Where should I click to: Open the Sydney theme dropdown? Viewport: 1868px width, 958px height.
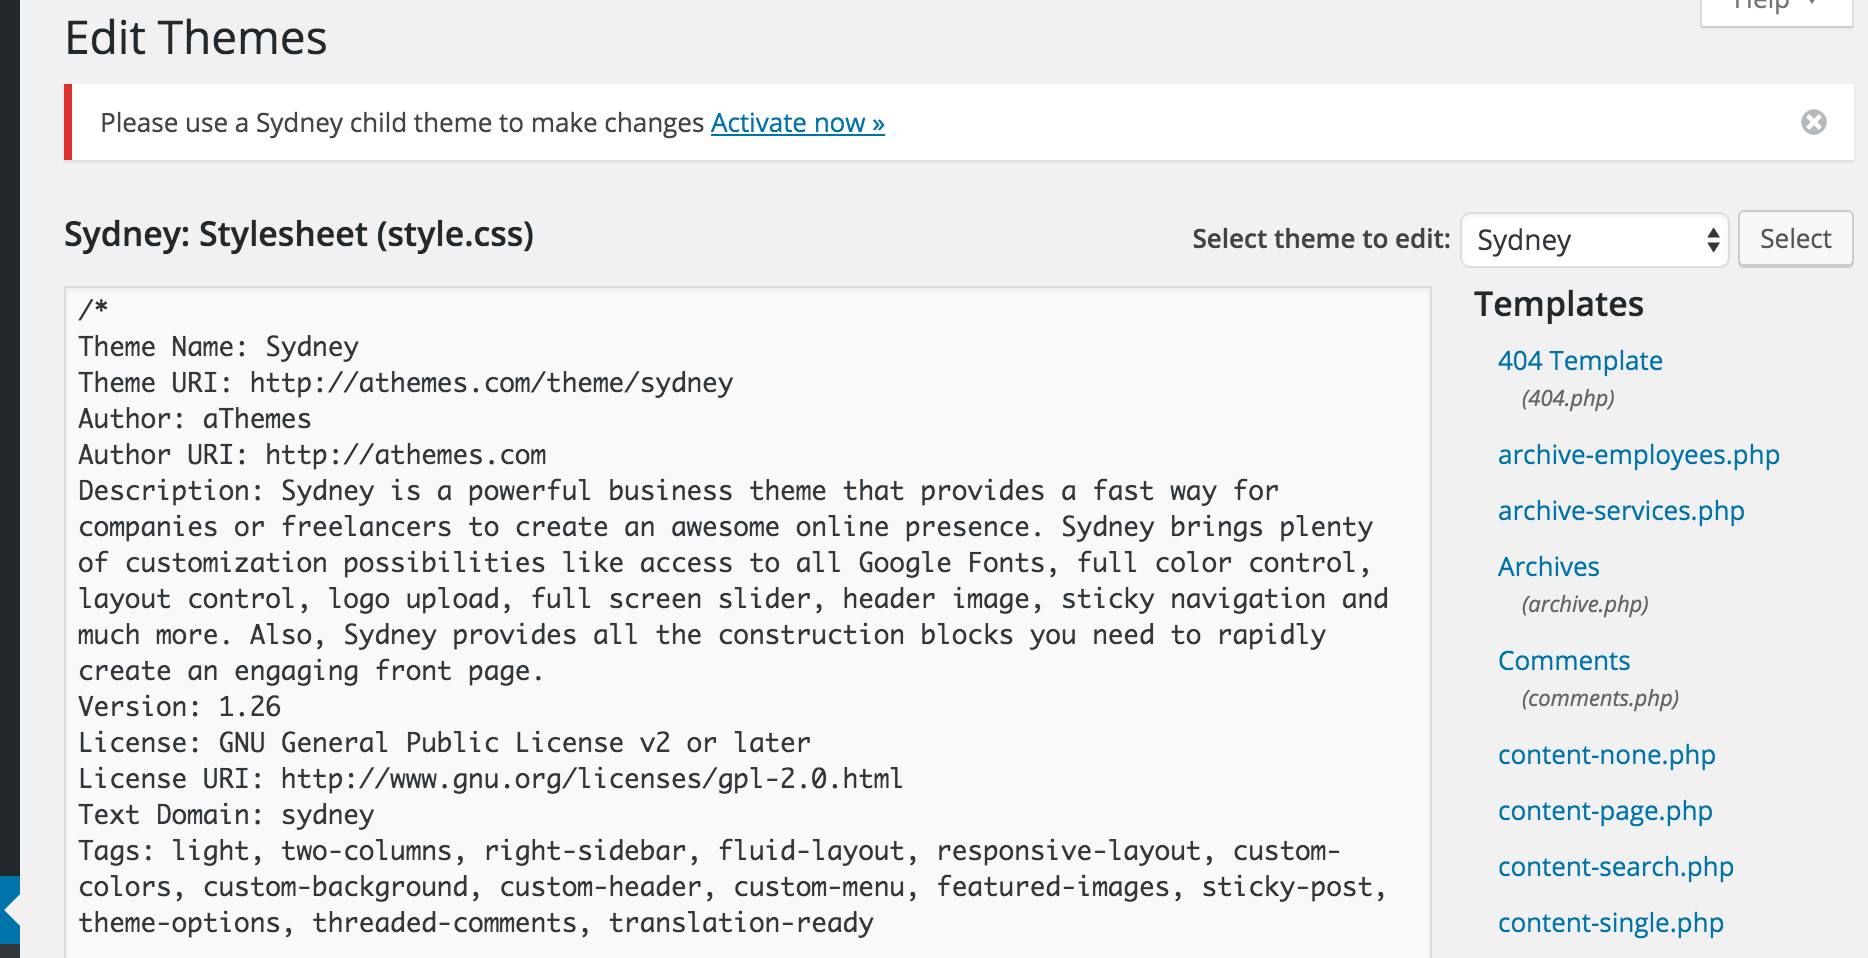point(1594,240)
